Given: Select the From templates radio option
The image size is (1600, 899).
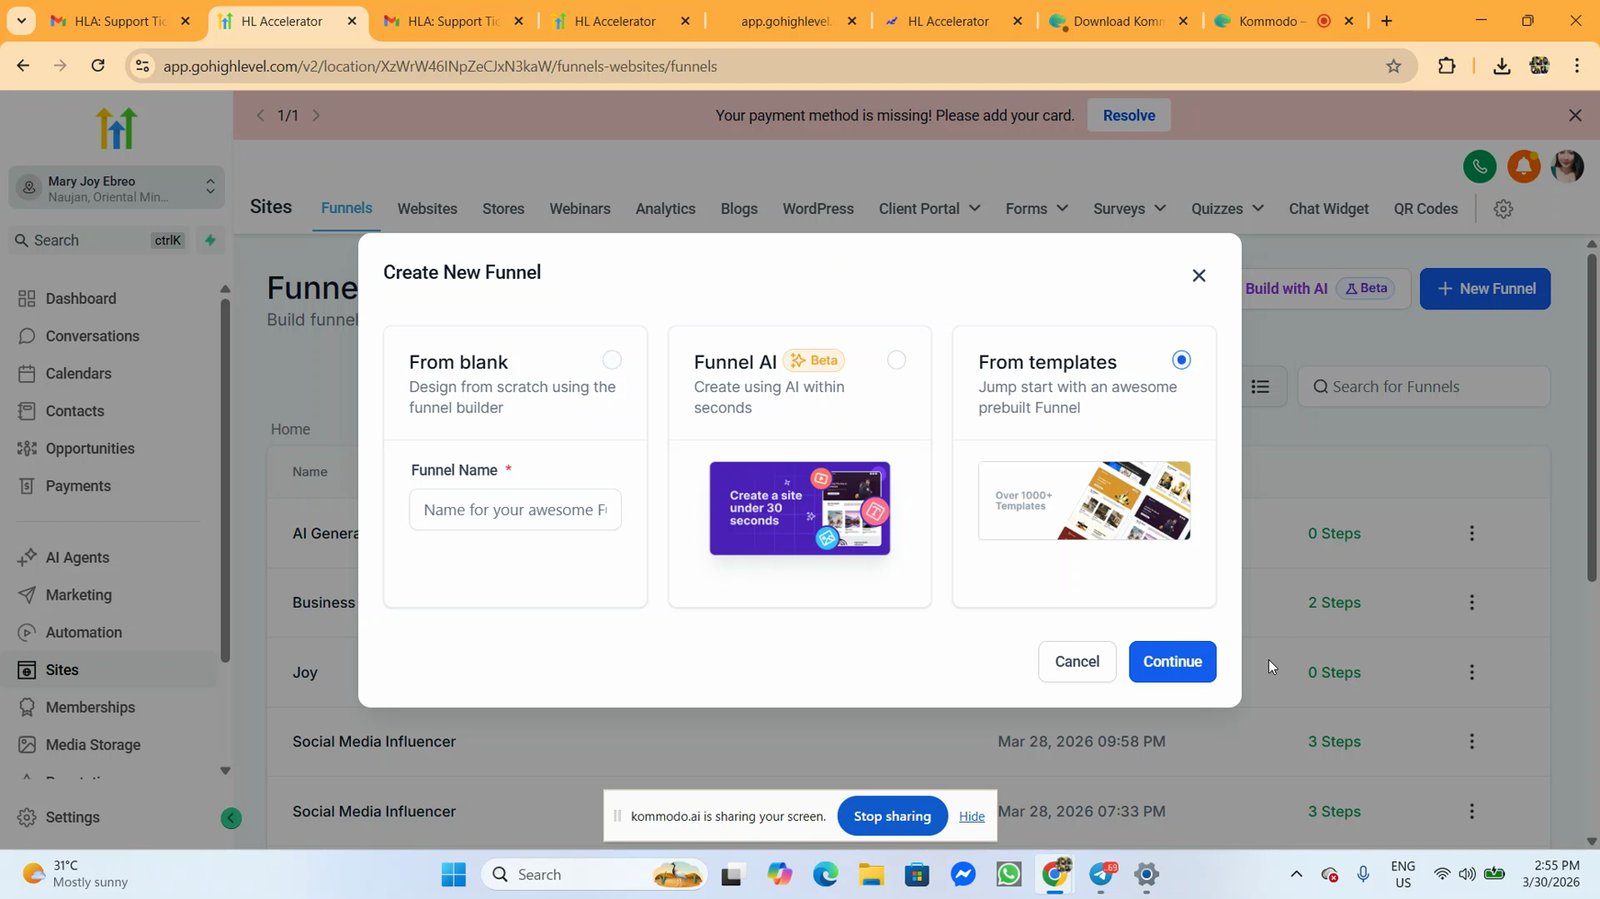Looking at the screenshot, I should pos(1181,360).
